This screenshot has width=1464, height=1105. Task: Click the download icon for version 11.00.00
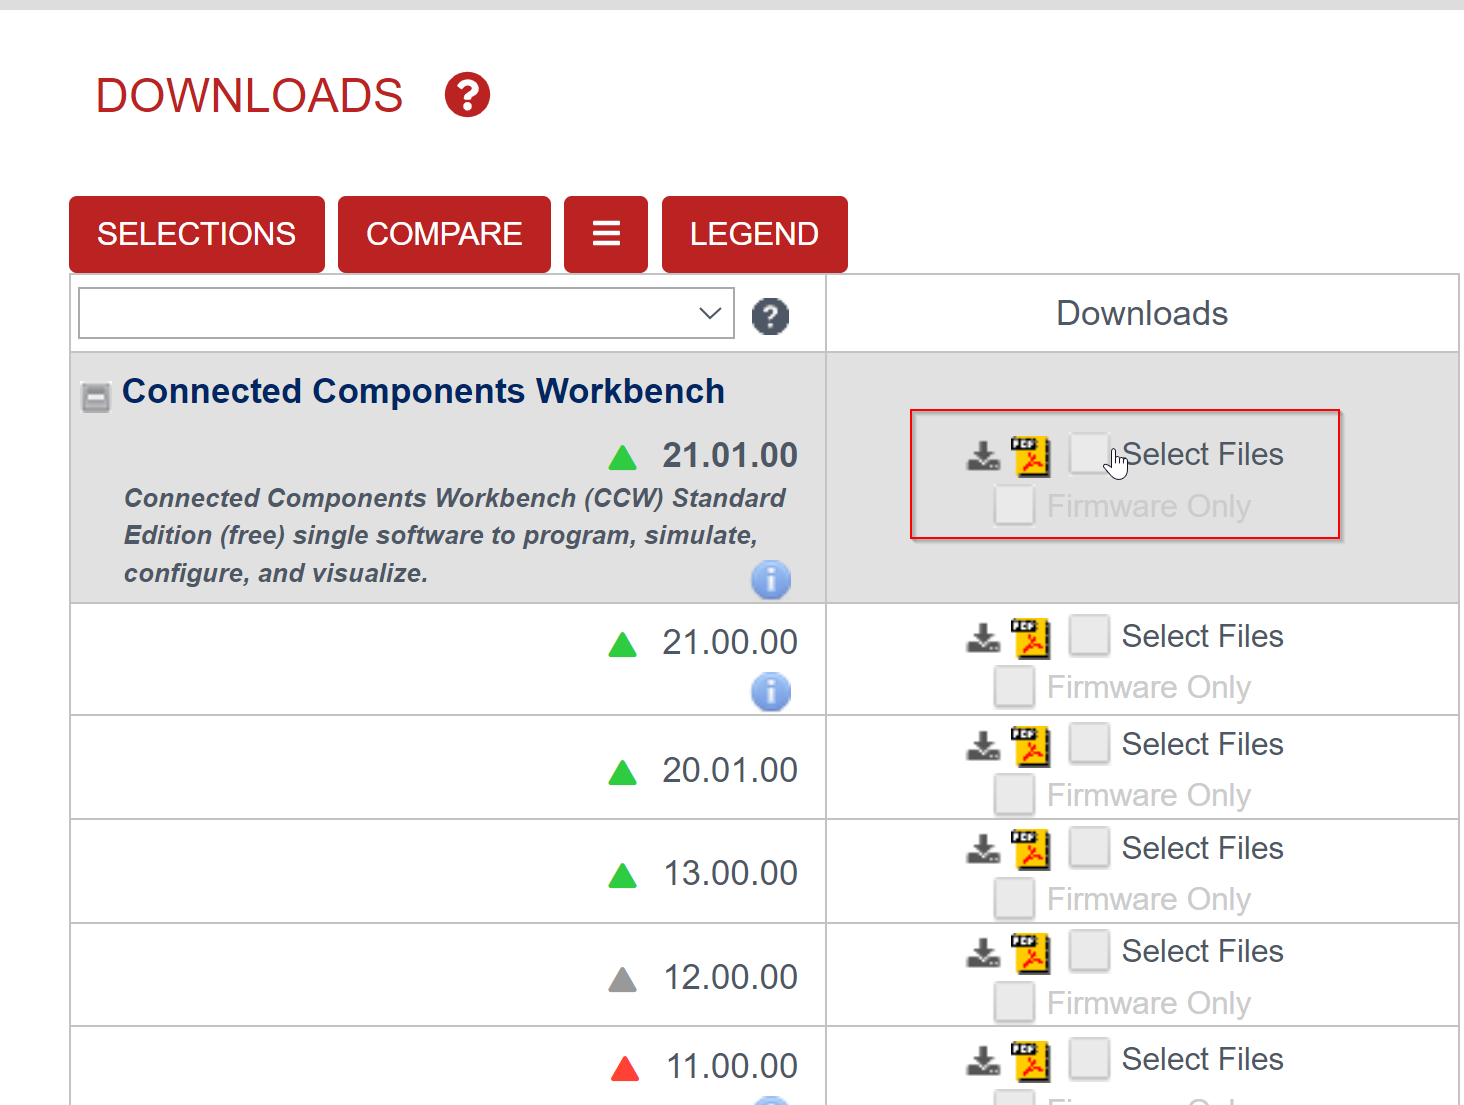click(983, 1060)
